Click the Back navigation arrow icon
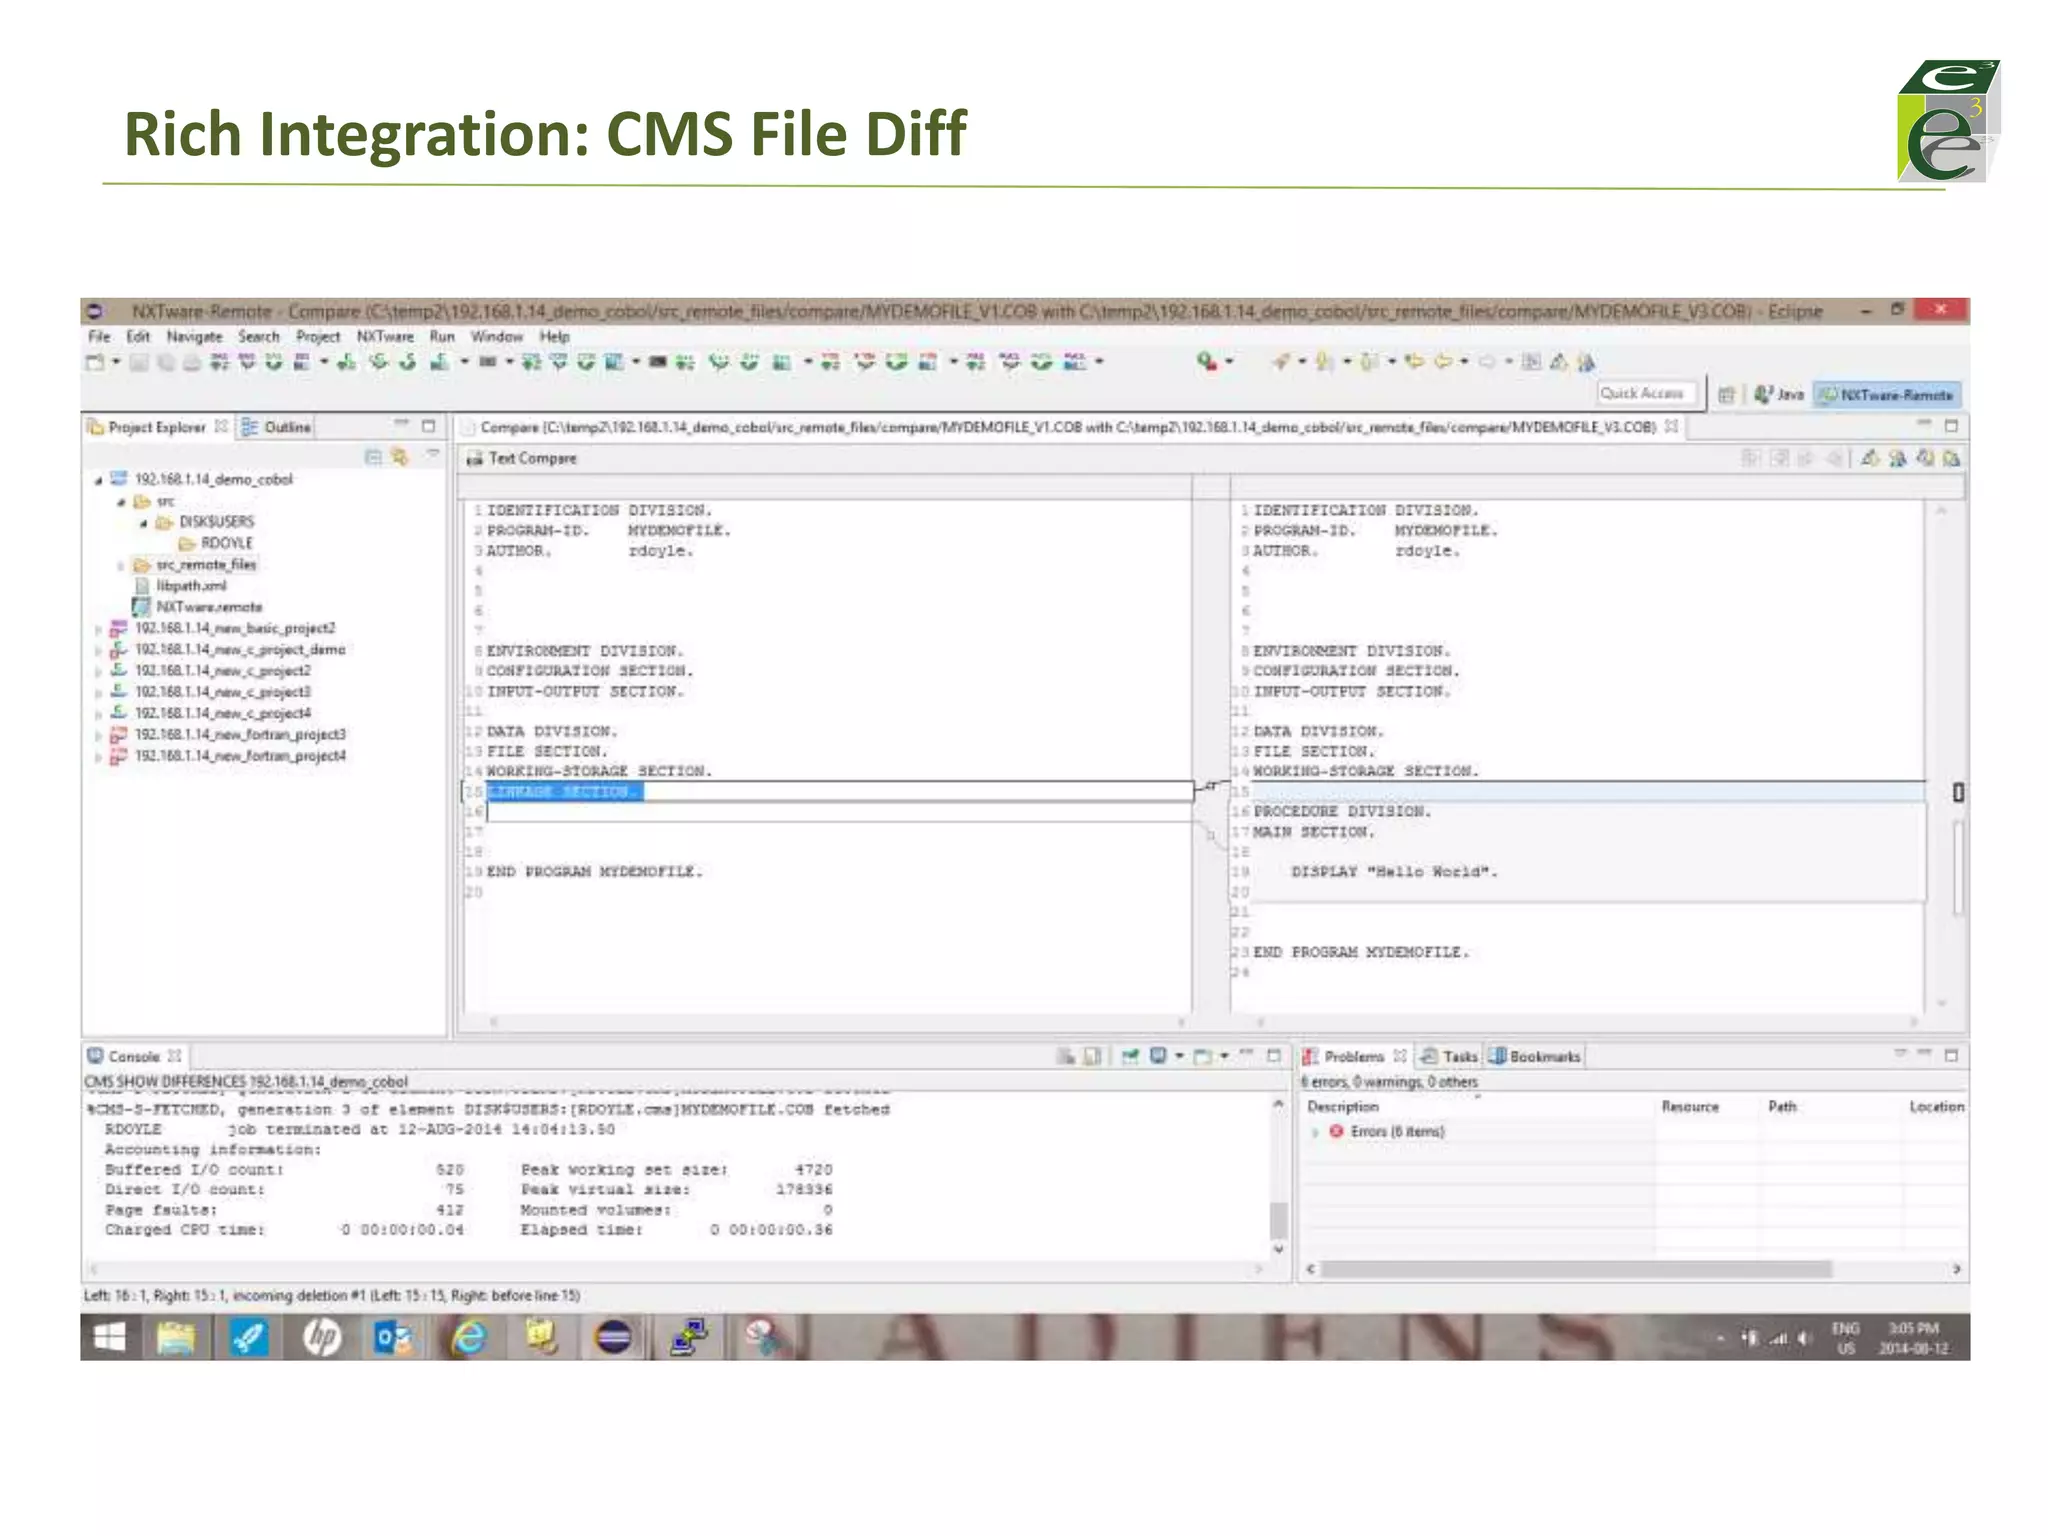This screenshot has height=1536, width=2048. coord(1442,362)
